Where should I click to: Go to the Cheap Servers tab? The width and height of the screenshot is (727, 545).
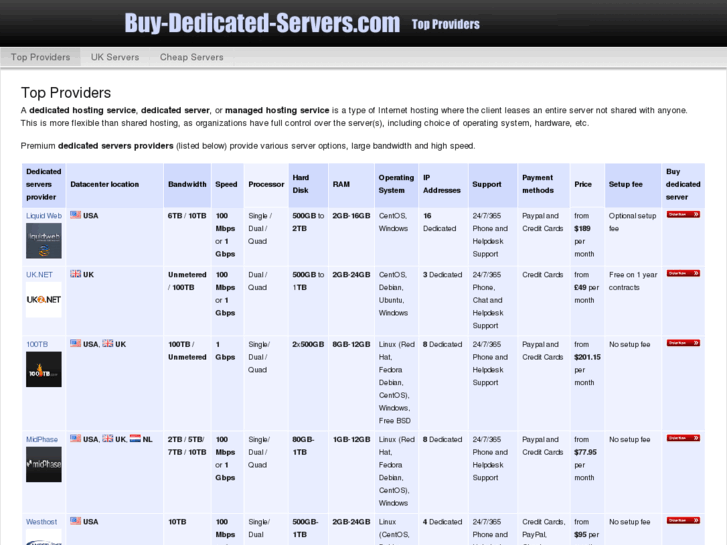(x=191, y=57)
